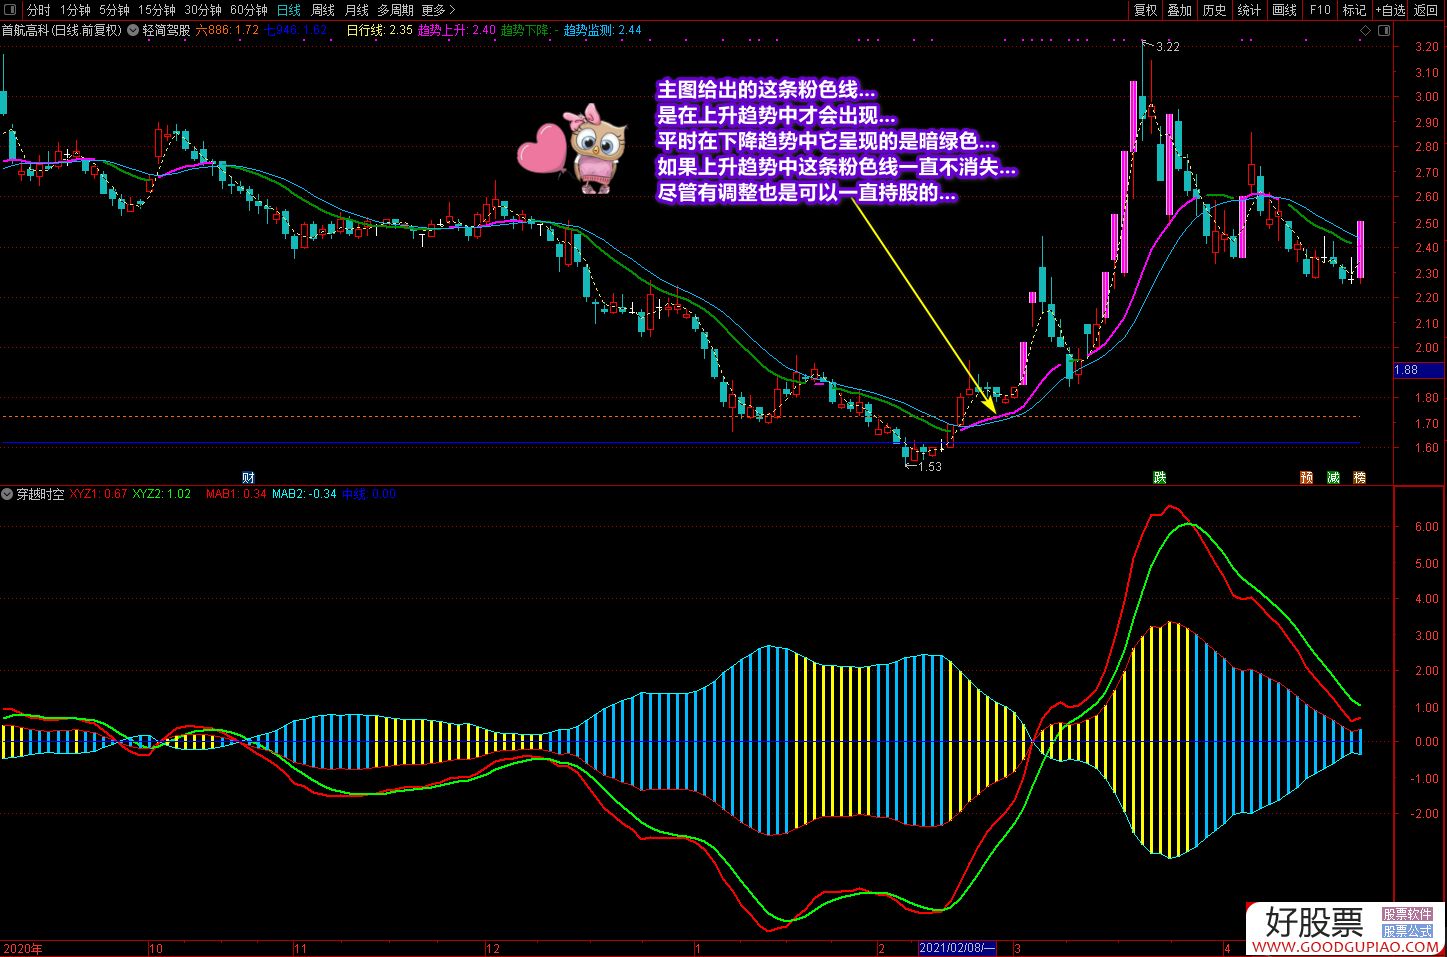Click the MAB2 -0.34 value
Image resolution: width=1447 pixels, height=957 pixels.
pyautogui.click(x=304, y=494)
